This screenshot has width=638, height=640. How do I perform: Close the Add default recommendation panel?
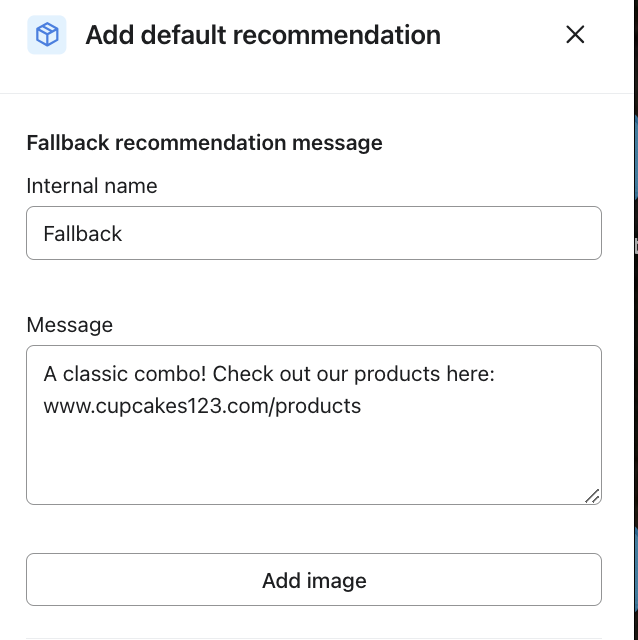point(575,35)
